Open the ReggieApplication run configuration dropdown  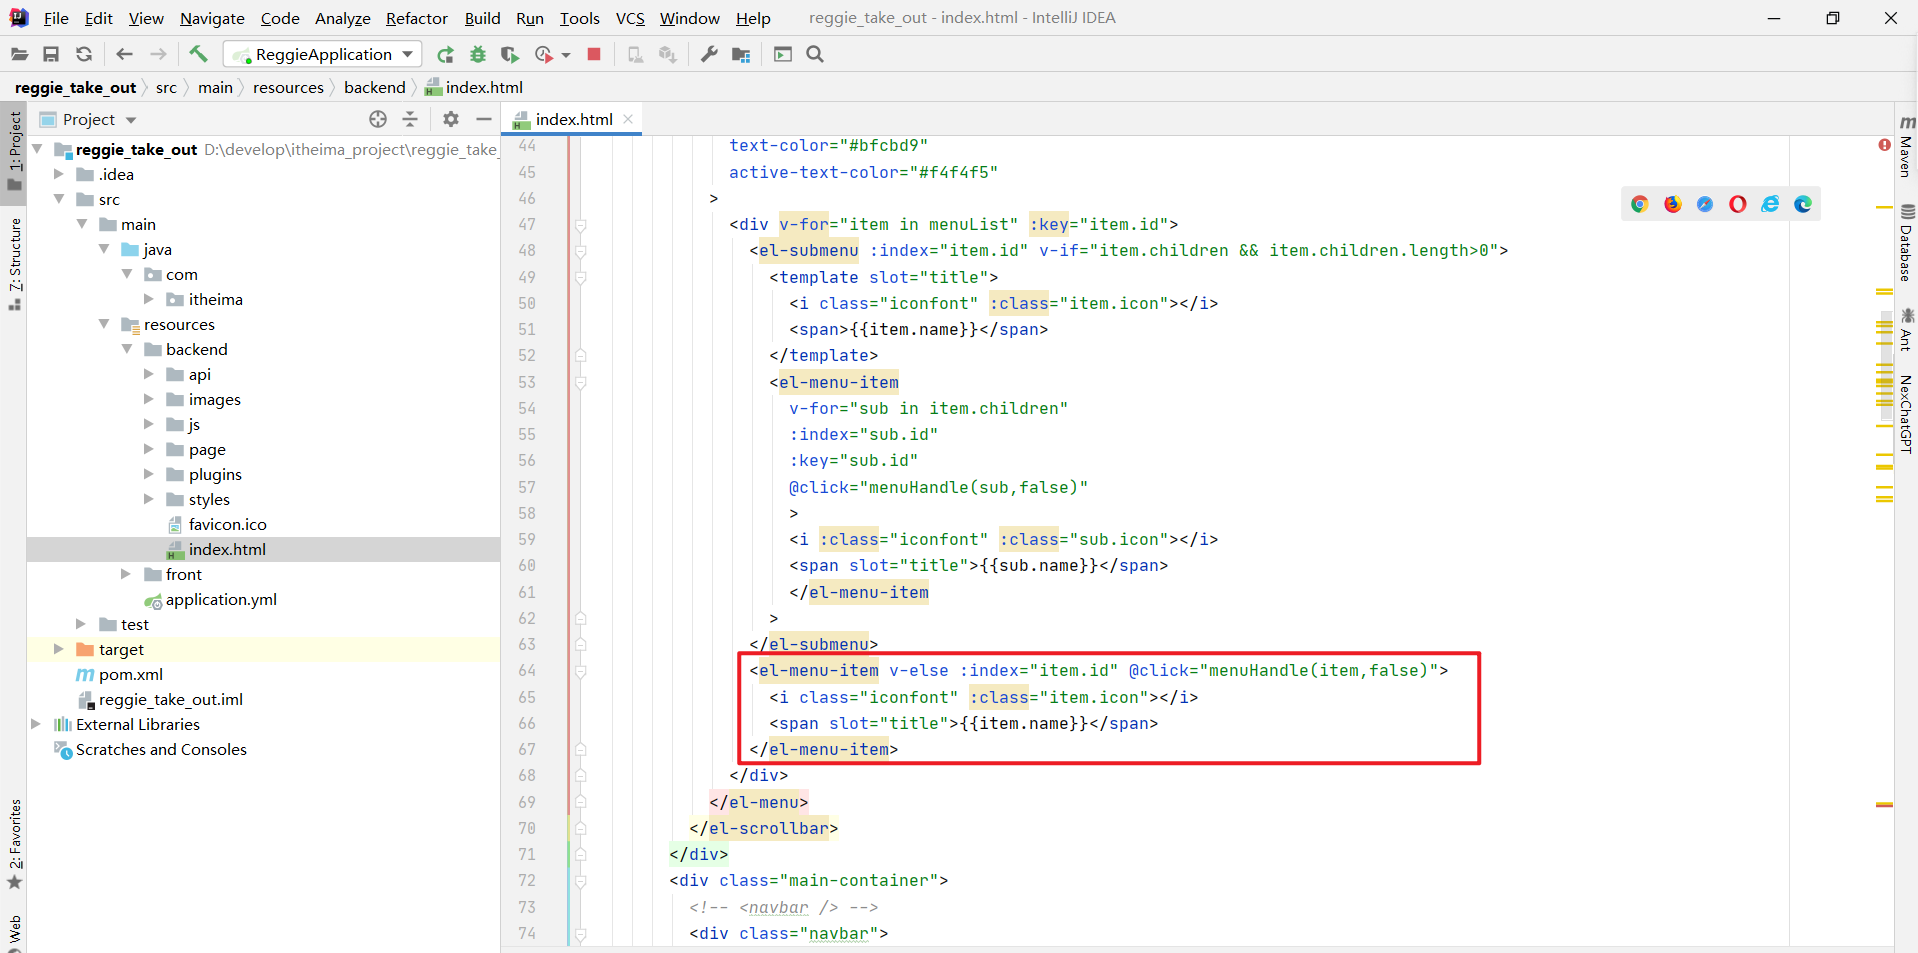(323, 54)
